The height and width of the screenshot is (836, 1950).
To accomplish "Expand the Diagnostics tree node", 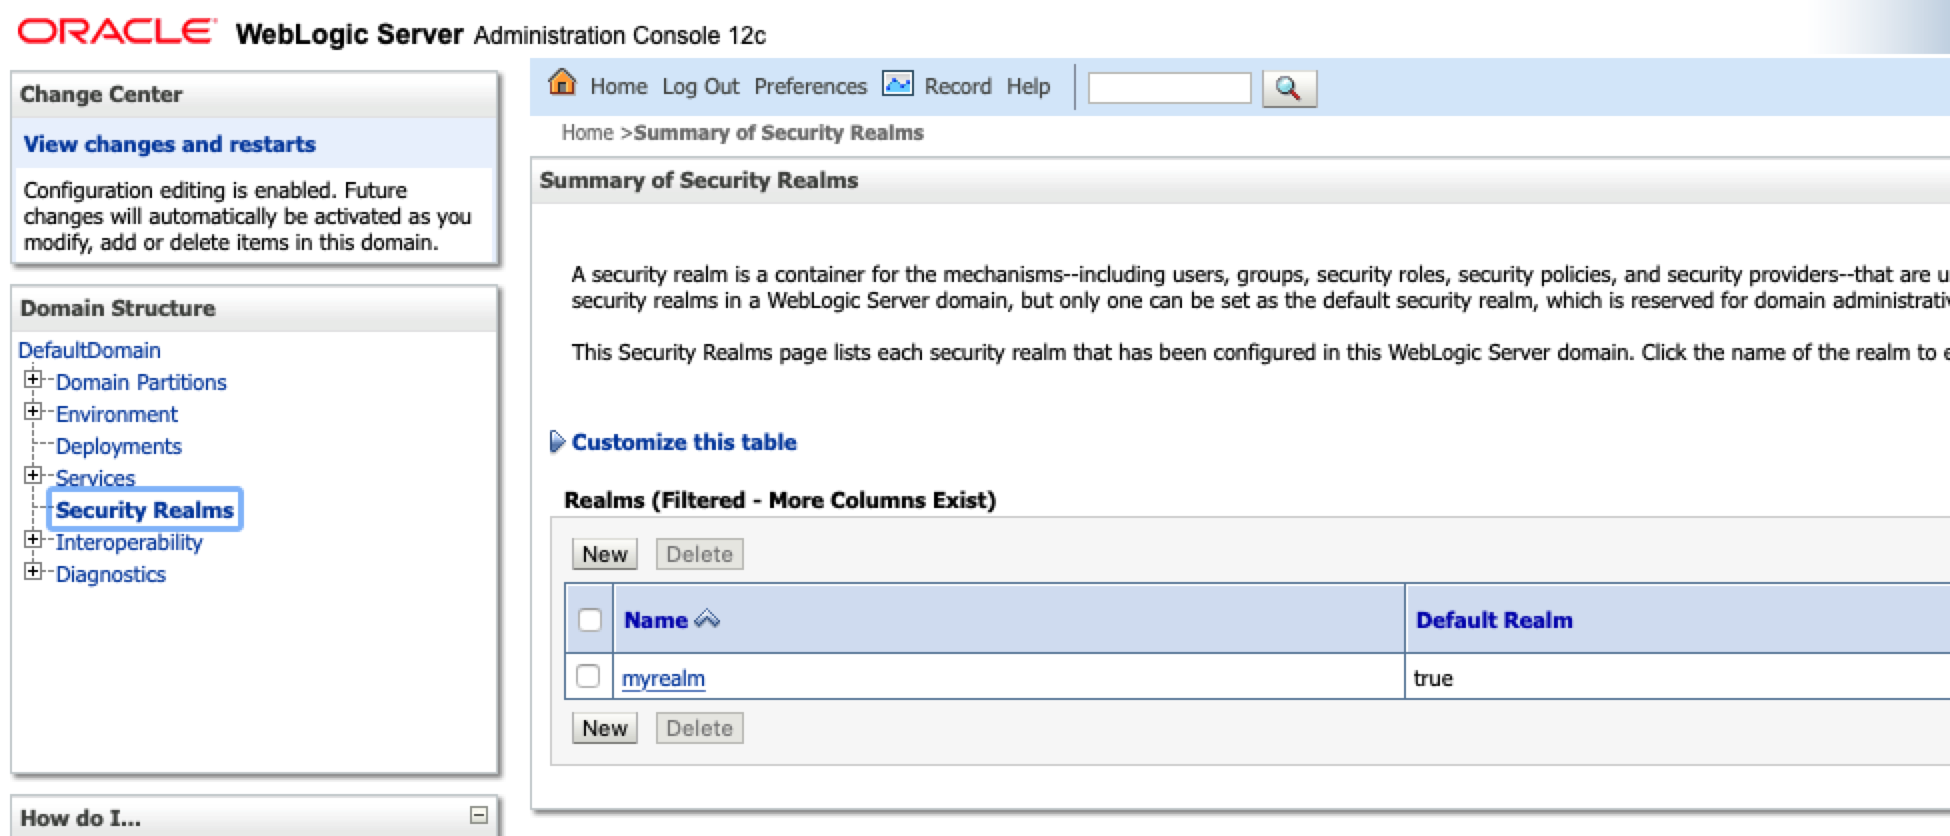I will pos(33,572).
